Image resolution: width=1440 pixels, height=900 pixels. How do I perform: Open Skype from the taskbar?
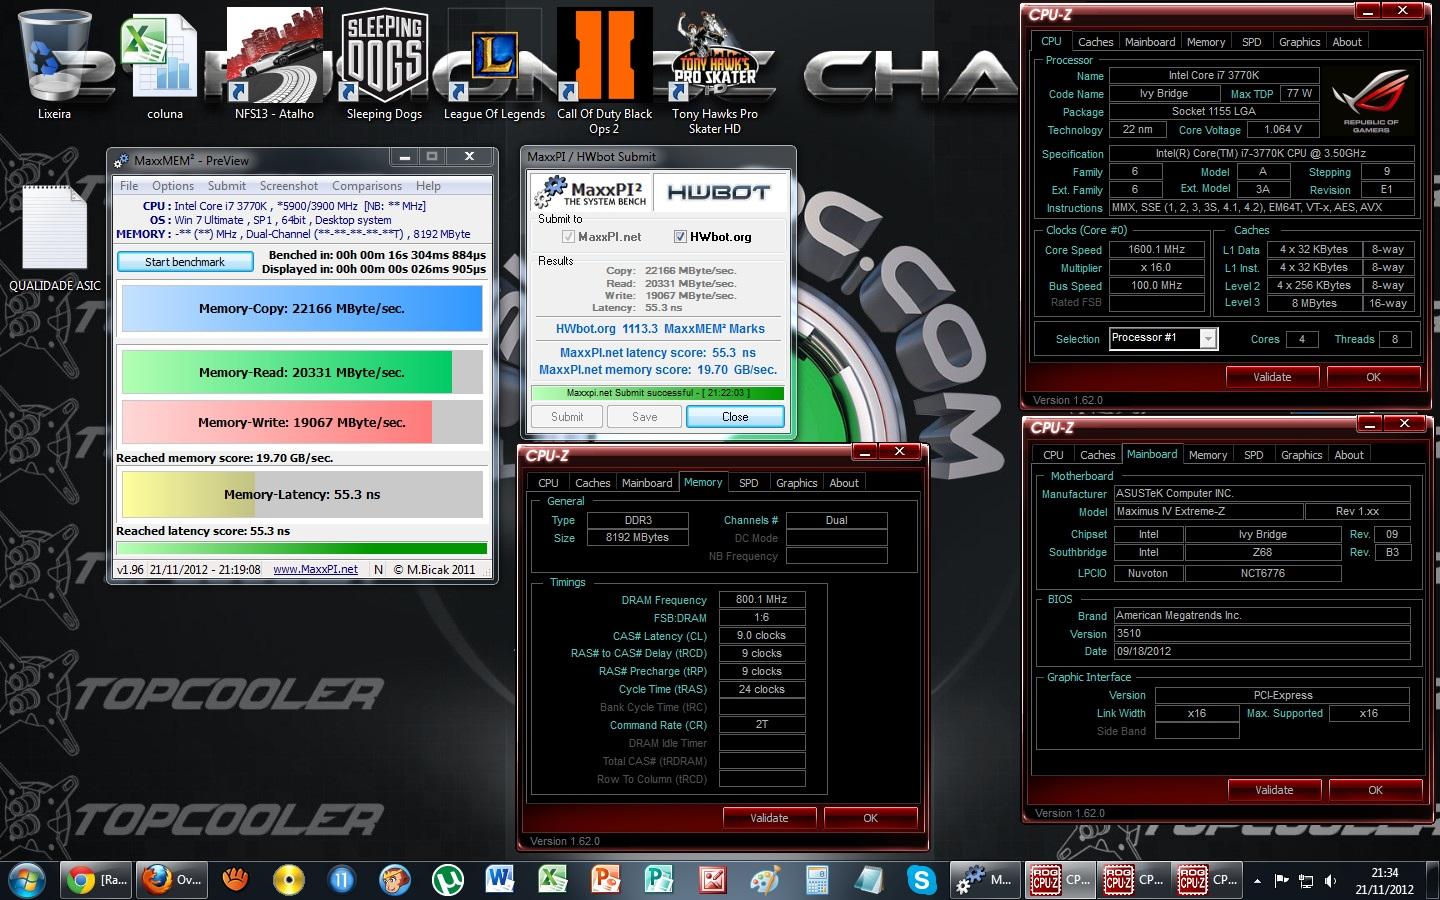tap(922, 880)
